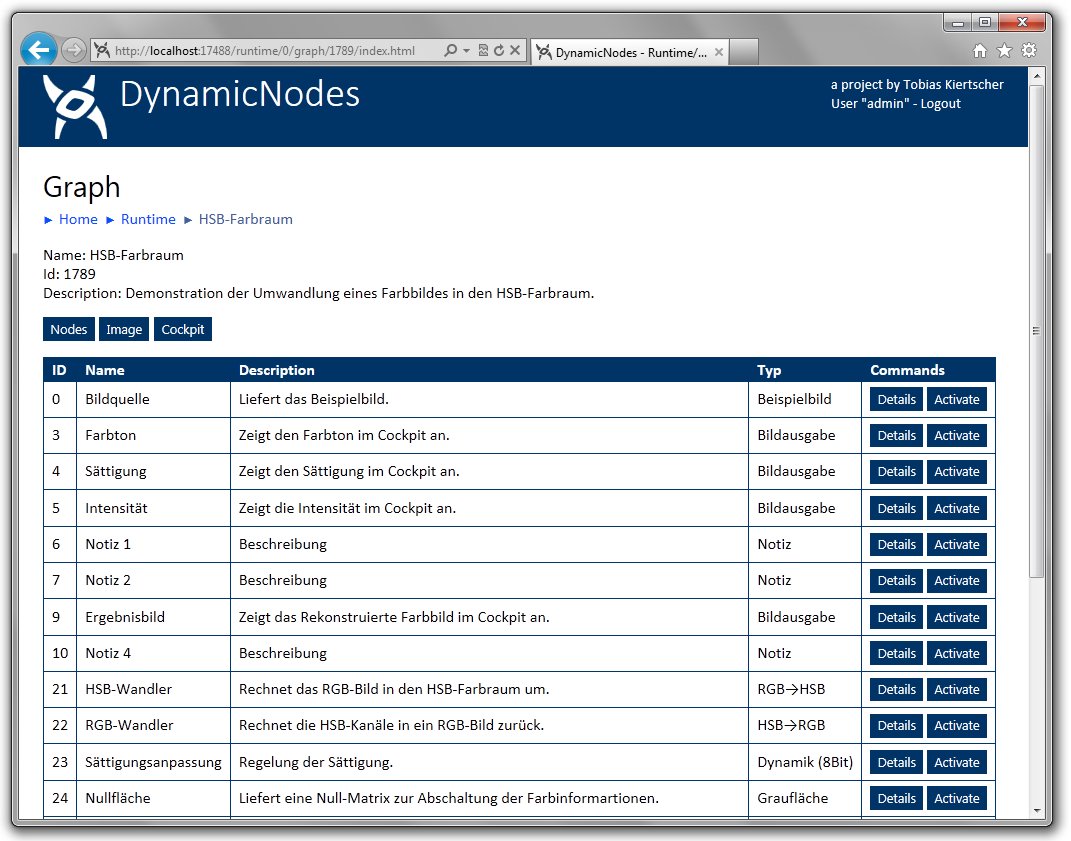1071x841 pixels.
Task: Click the Image button above the table
Action: (124, 329)
